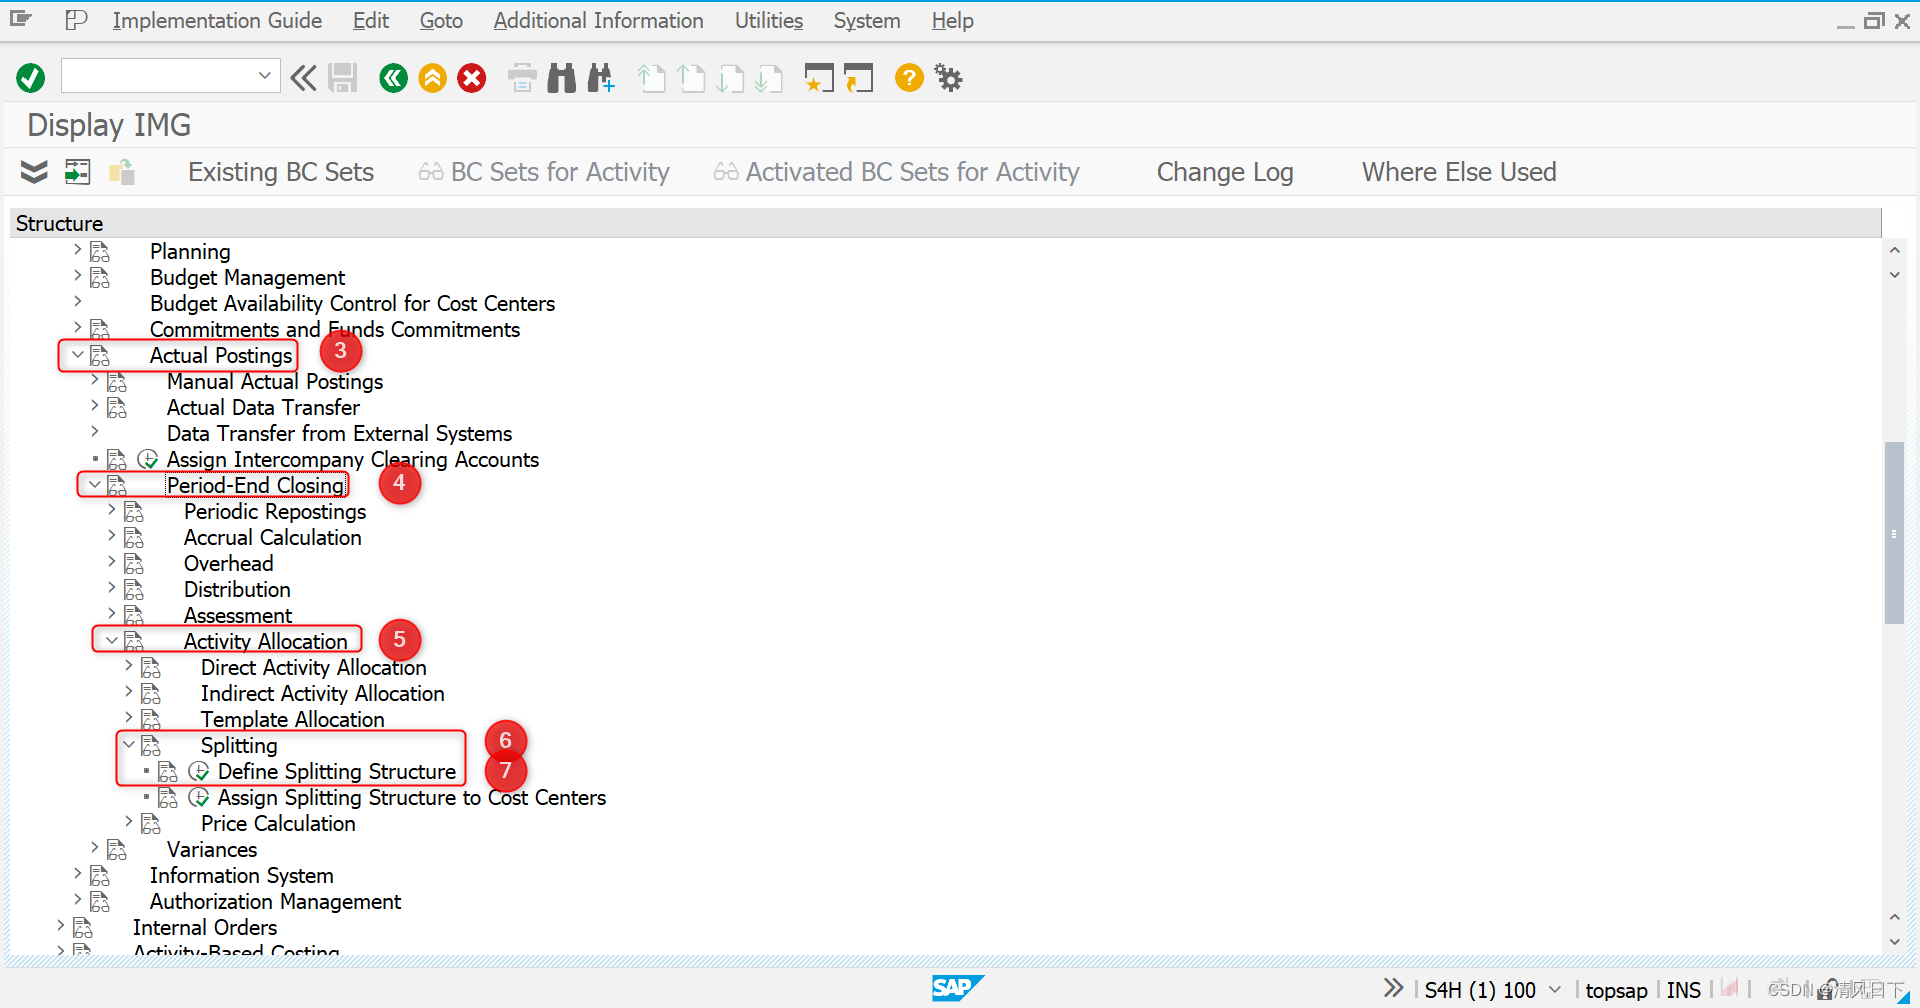The height and width of the screenshot is (1008, 1920).
Task: Open the S4H system info dropdown in status bar
Action: pos(1554,989)
